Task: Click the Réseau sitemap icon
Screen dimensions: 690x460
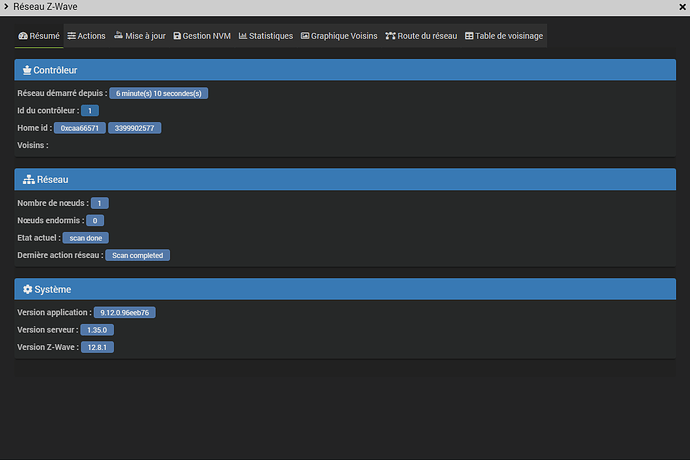Action: 29,180
